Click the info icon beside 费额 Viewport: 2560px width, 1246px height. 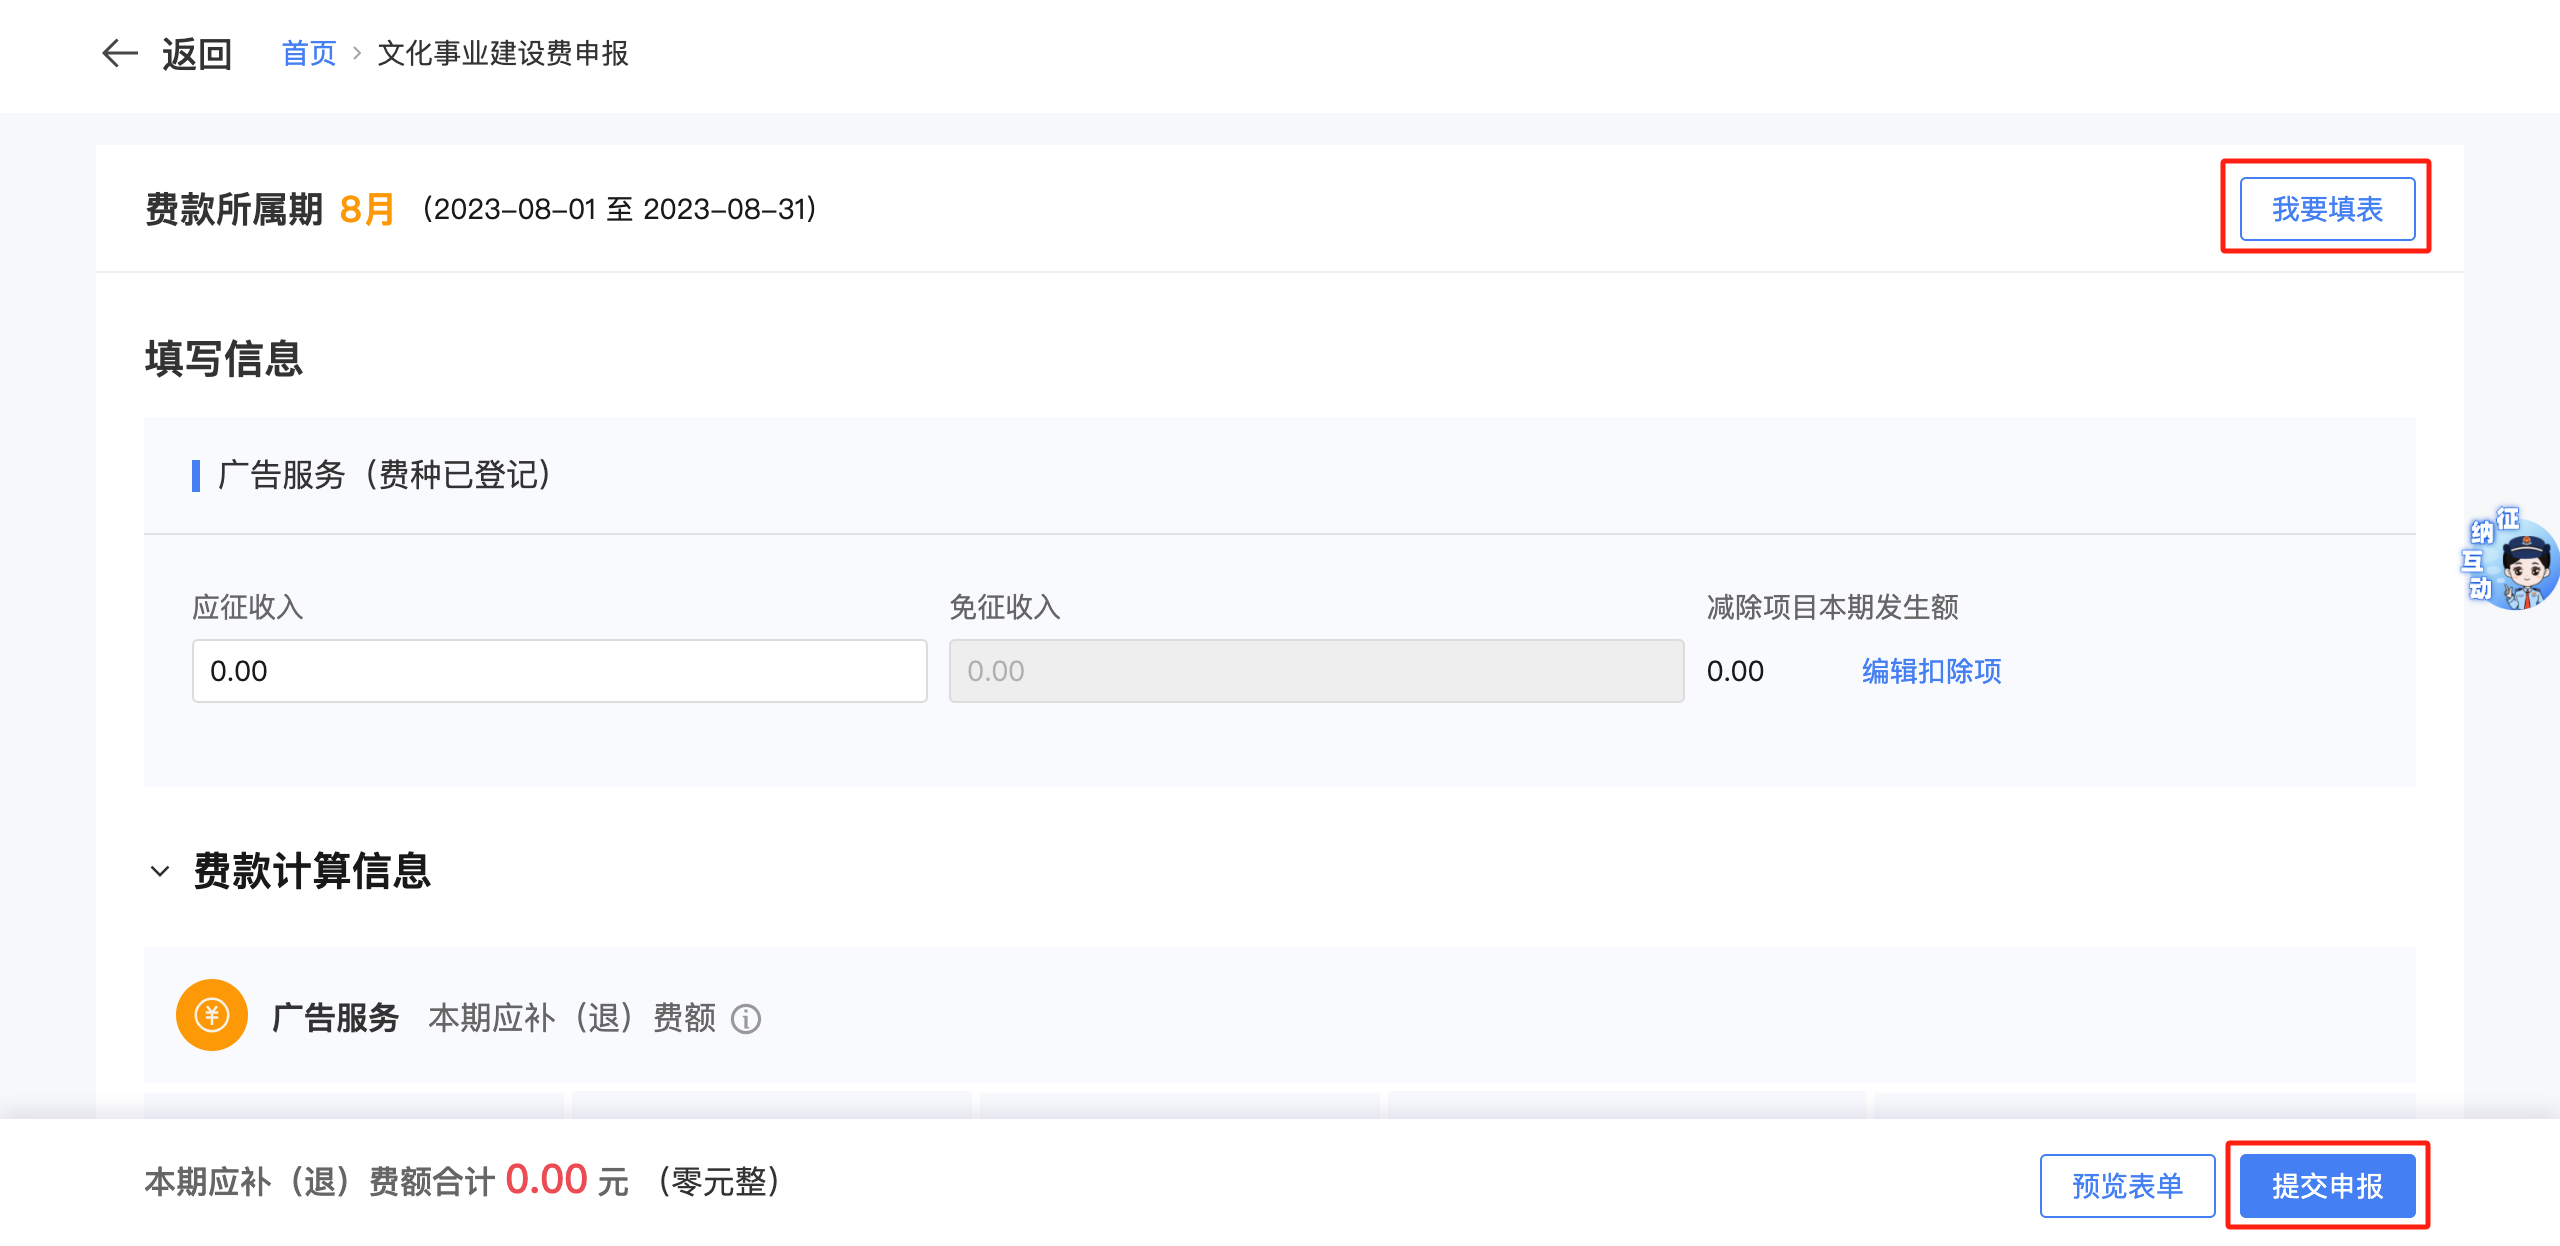coord(746,1019)
